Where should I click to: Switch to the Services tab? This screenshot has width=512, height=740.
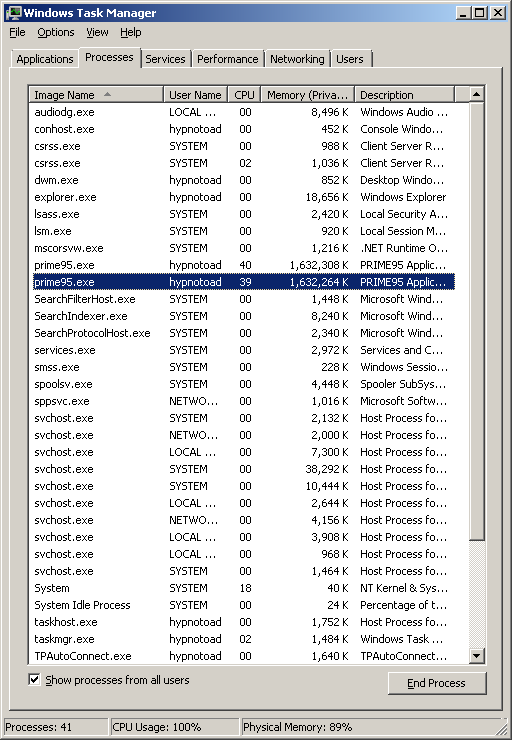coord(165,59)
